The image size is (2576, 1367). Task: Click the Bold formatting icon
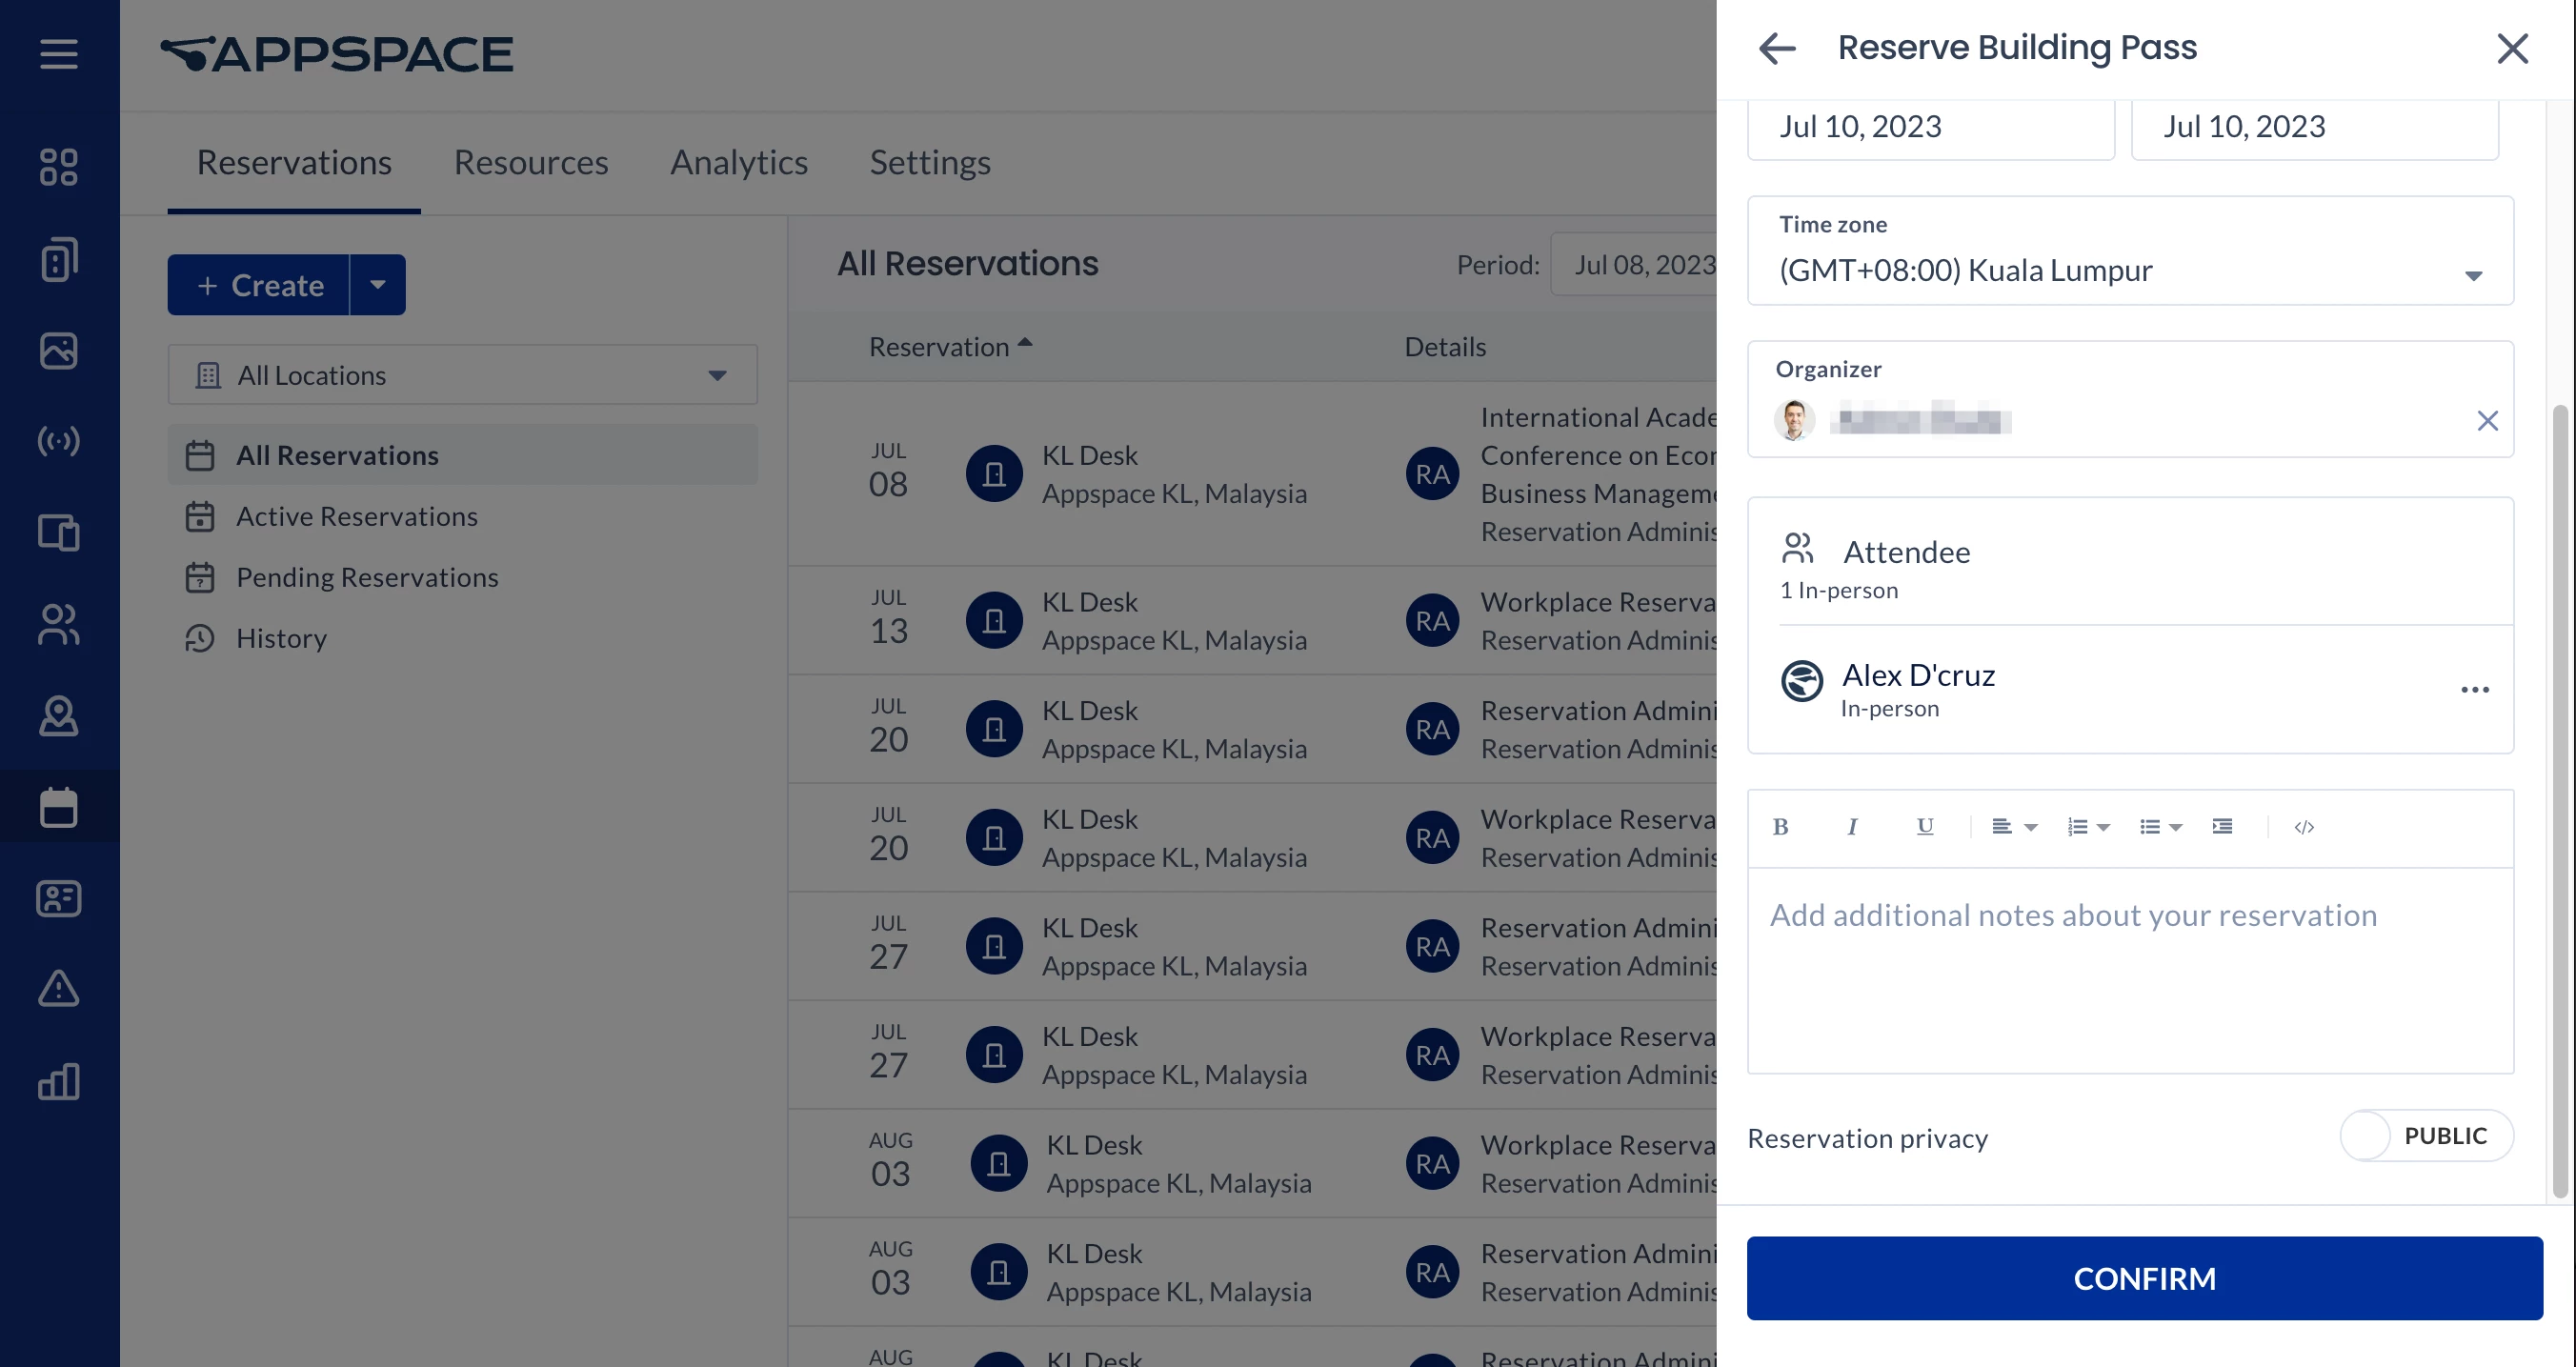pos(1780,827)
